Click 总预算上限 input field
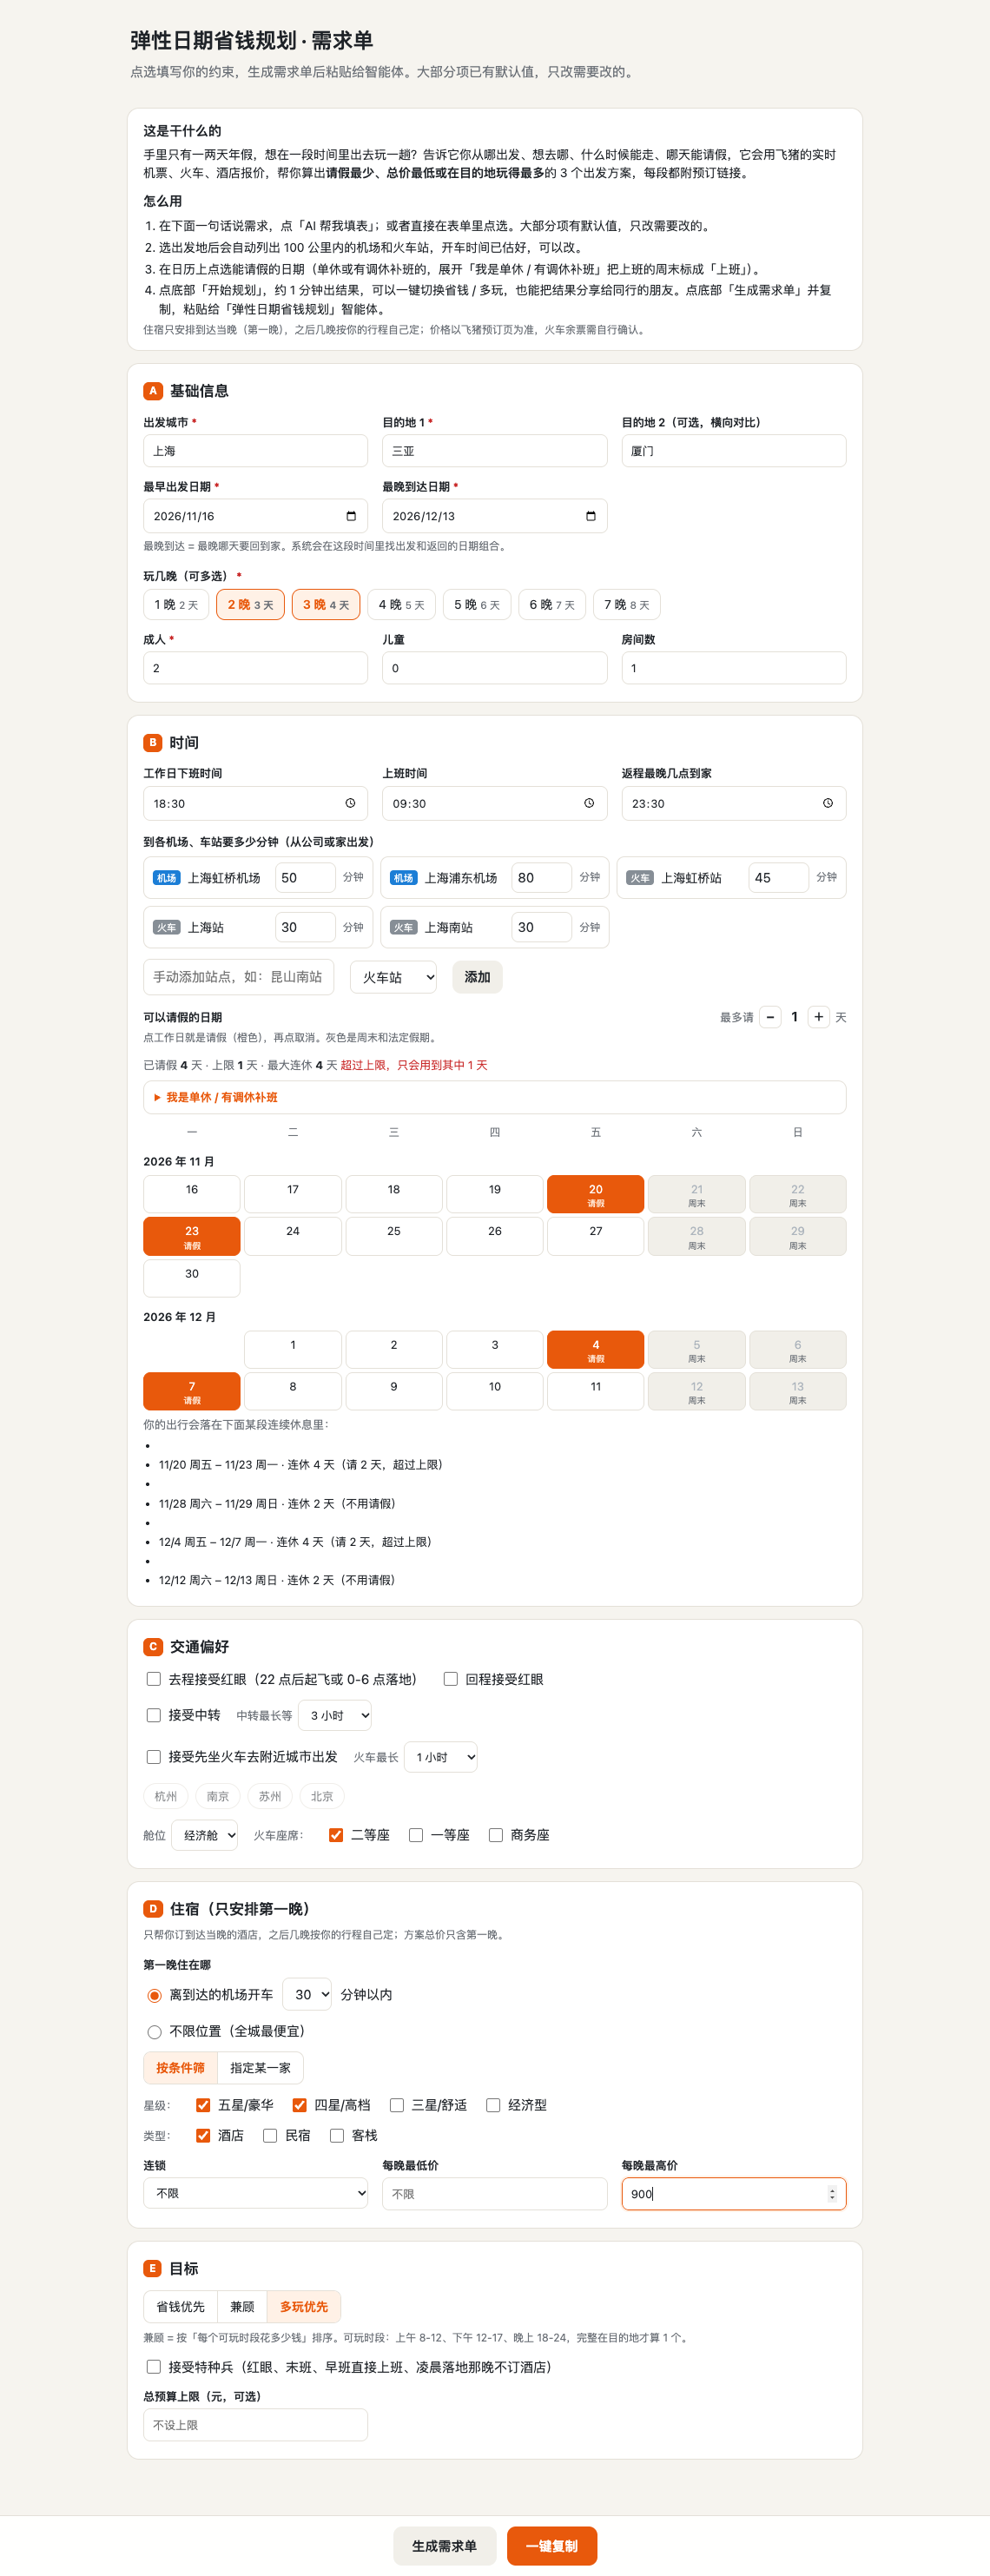Screen dimensions: 990x2576 click(x=256, y=2425)
